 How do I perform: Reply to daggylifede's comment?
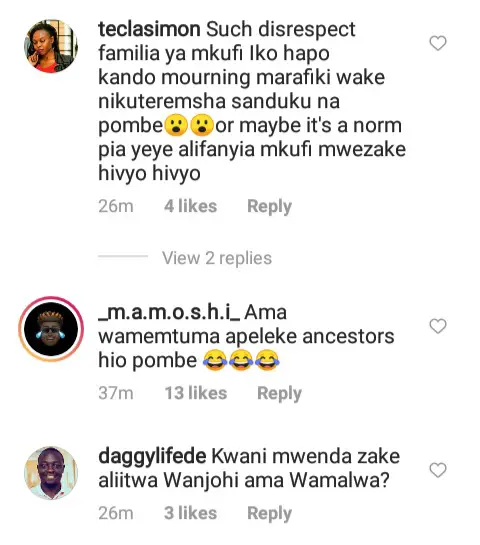click(x=269, y=513)
